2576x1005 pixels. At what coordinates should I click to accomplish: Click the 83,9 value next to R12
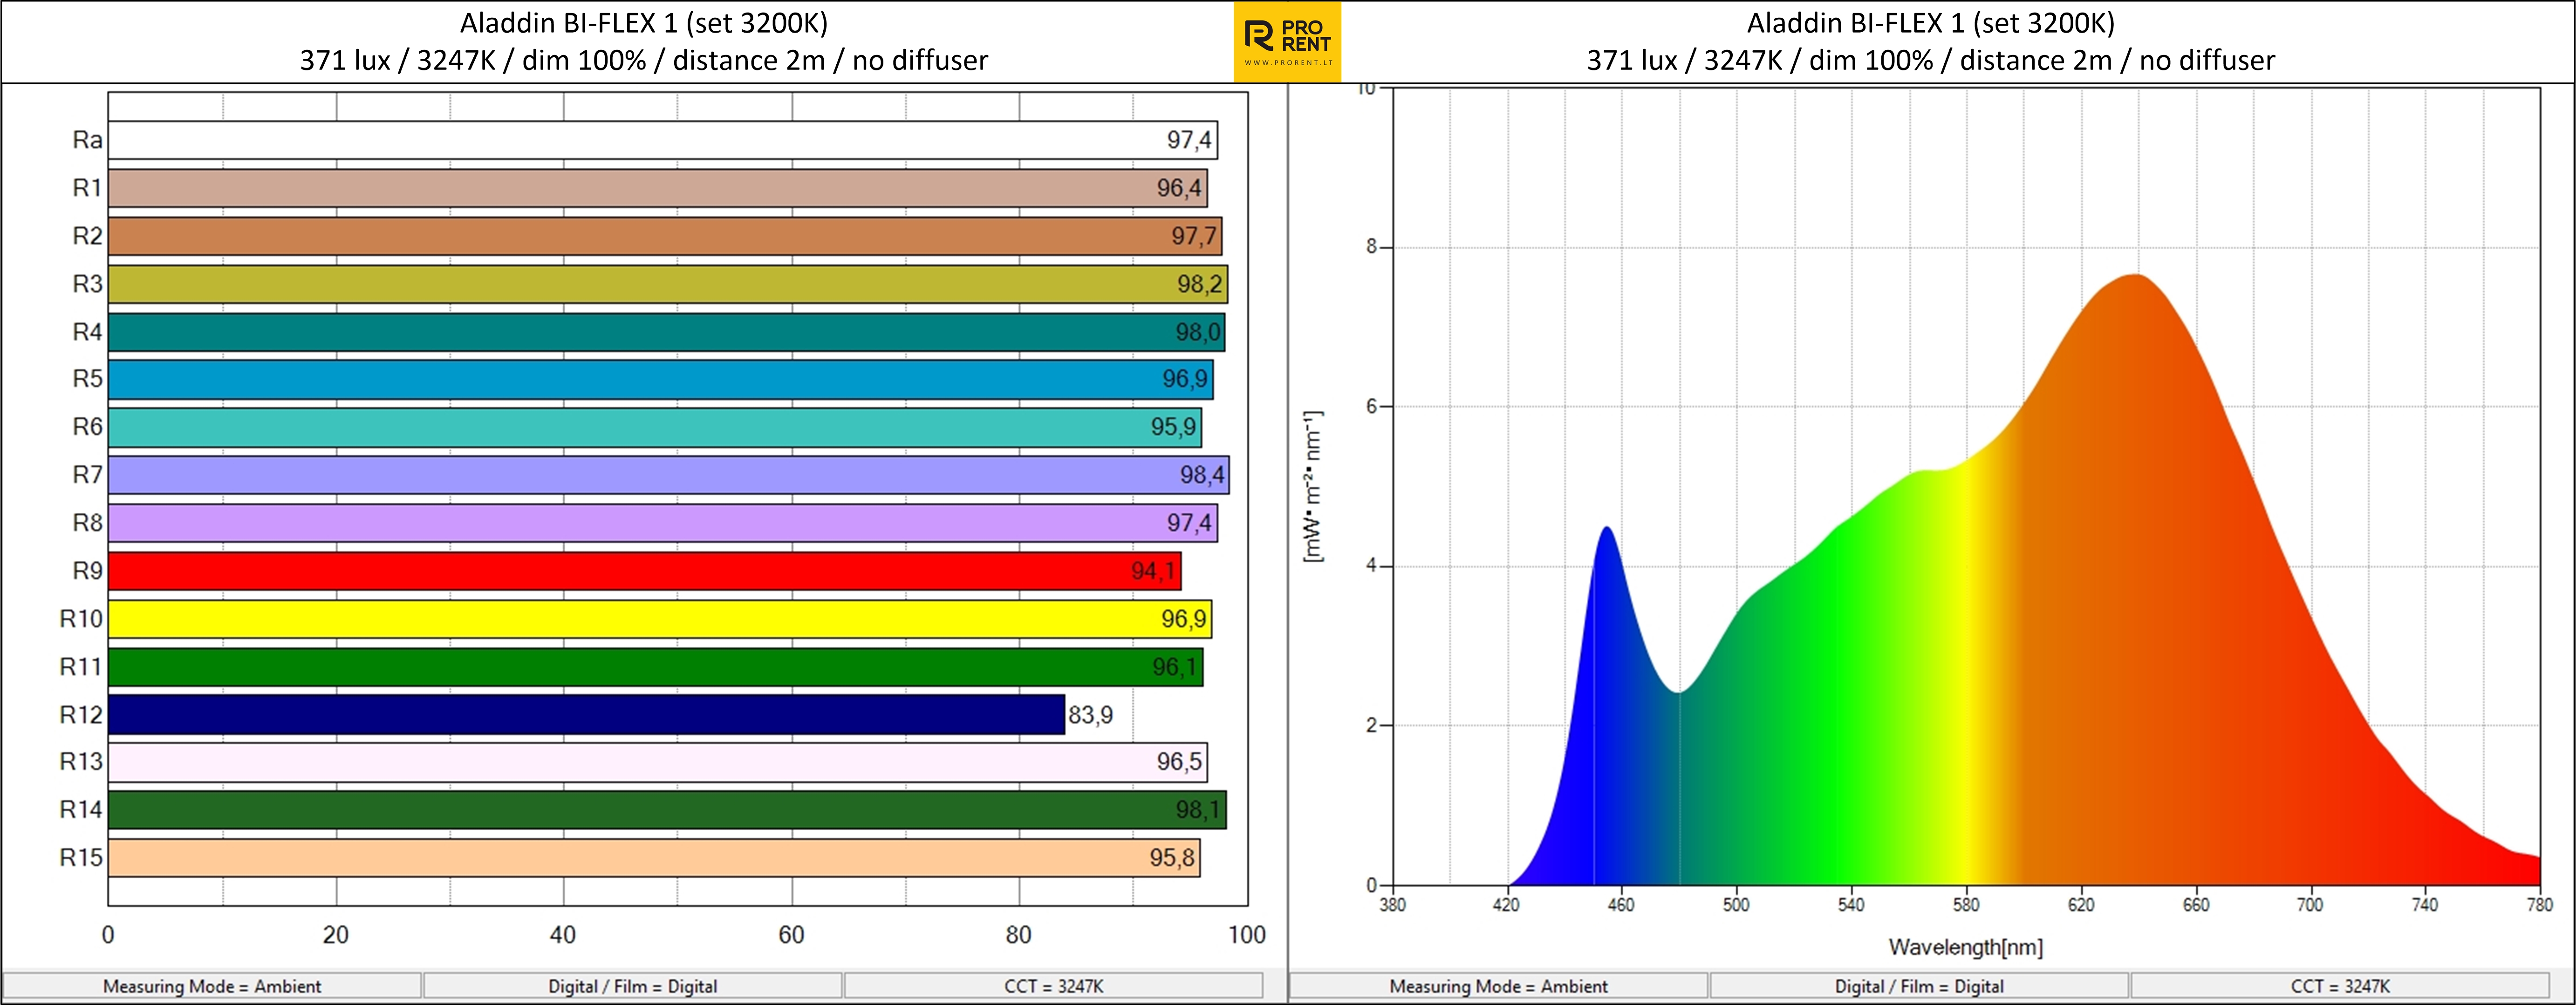click(1090, 715)
